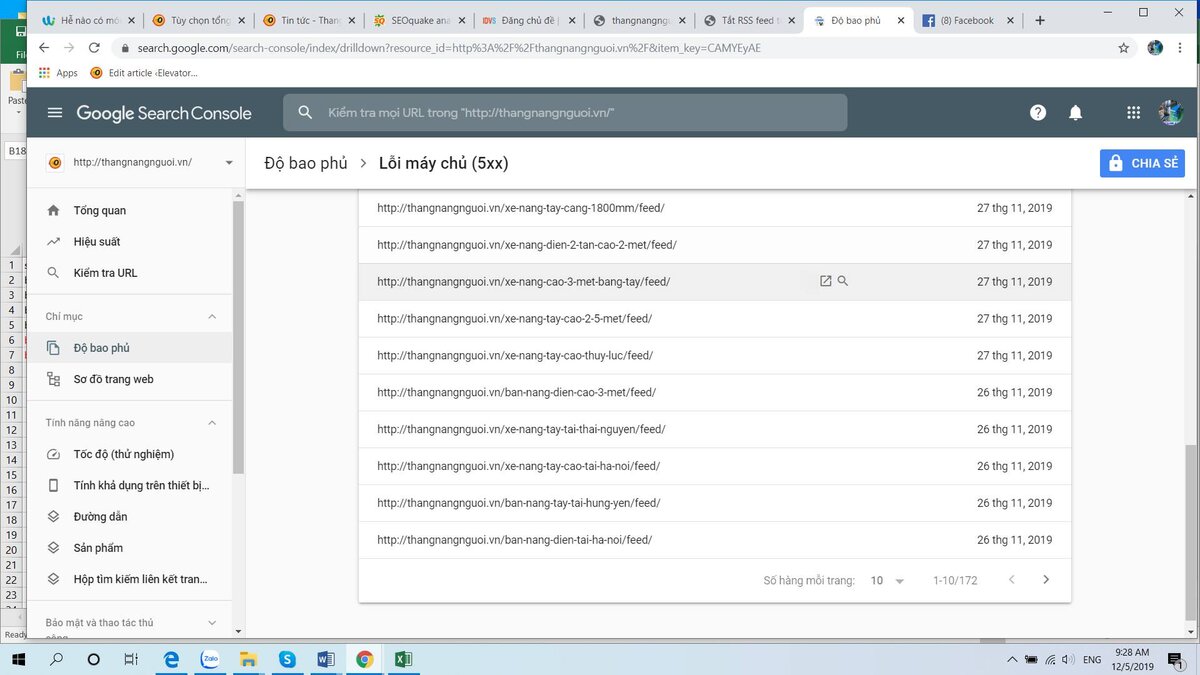Open Sơ đồ trang web in the sidebar
1200x675 pixels.
pos(129,379)
